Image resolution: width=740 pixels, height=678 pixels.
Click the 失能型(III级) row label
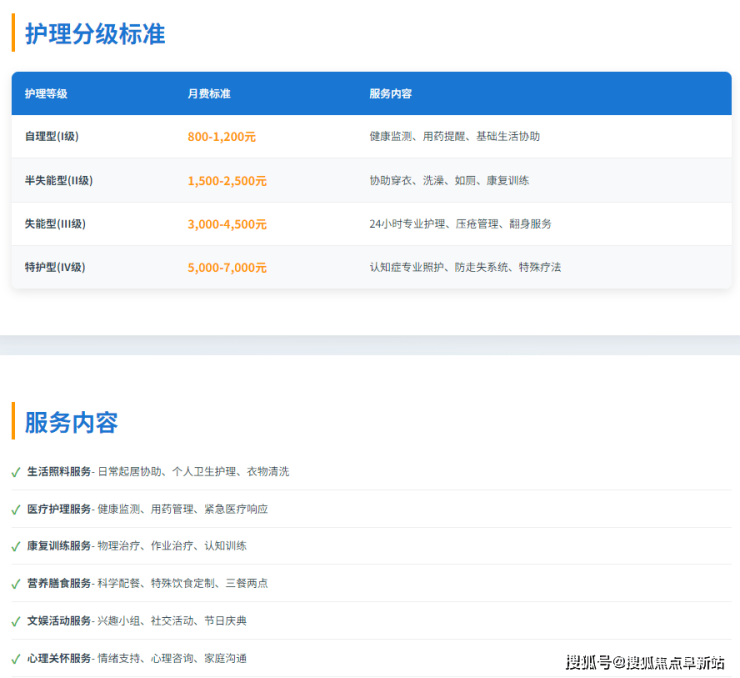(x=55, y=224)
